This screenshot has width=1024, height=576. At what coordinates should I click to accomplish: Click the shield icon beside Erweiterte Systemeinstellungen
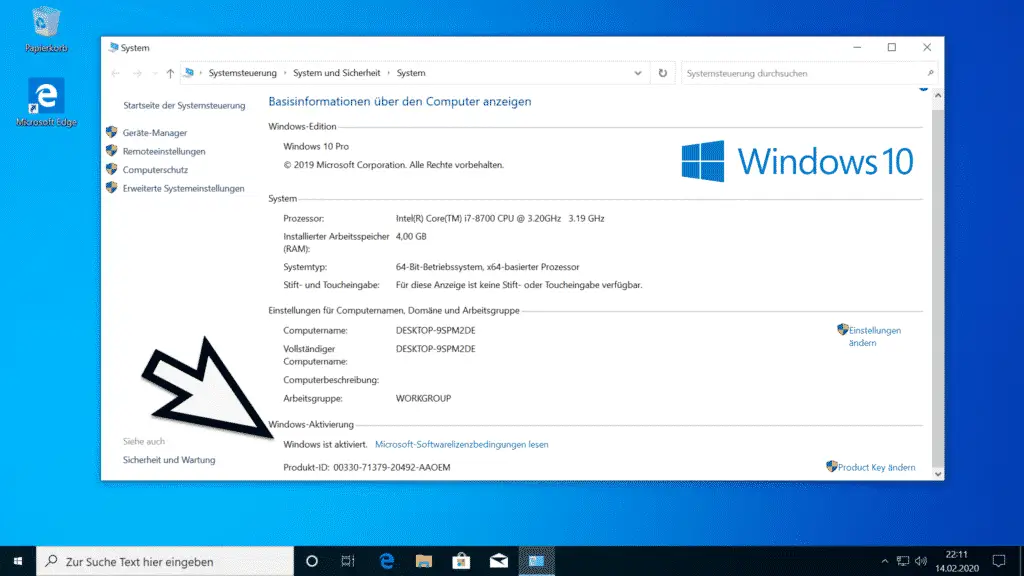point(112,187)
